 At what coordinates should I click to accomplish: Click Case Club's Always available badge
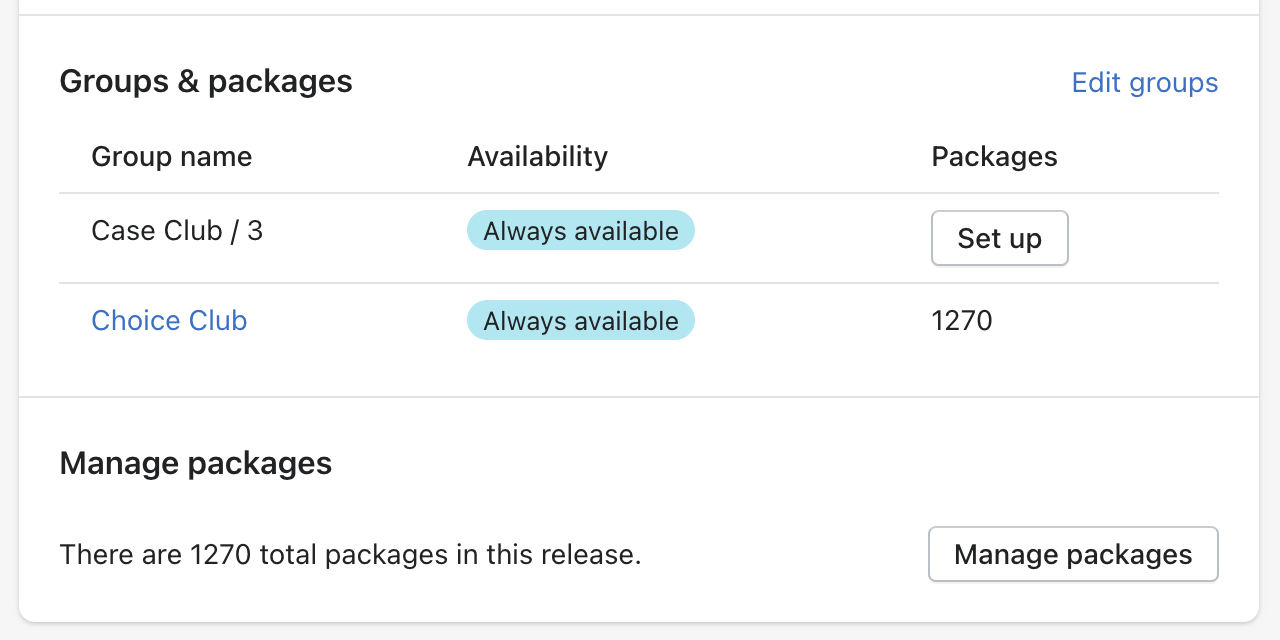pos(580,231)
